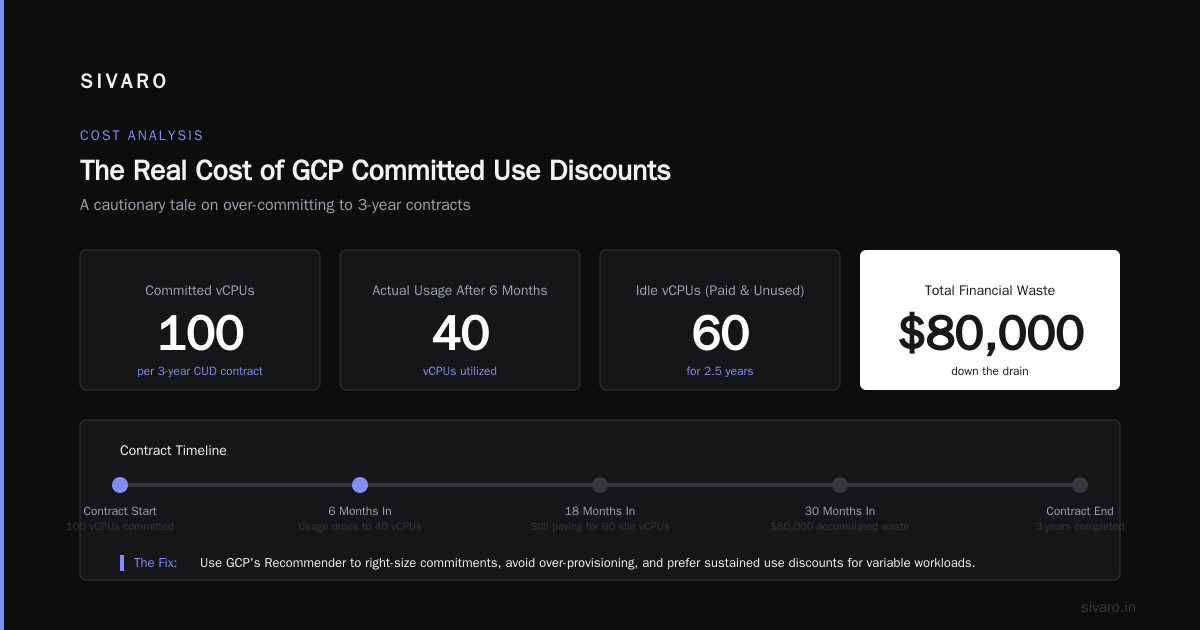Click the timeline progress bar between first dots
The image size is (1200, 630).
click(240, 485)
